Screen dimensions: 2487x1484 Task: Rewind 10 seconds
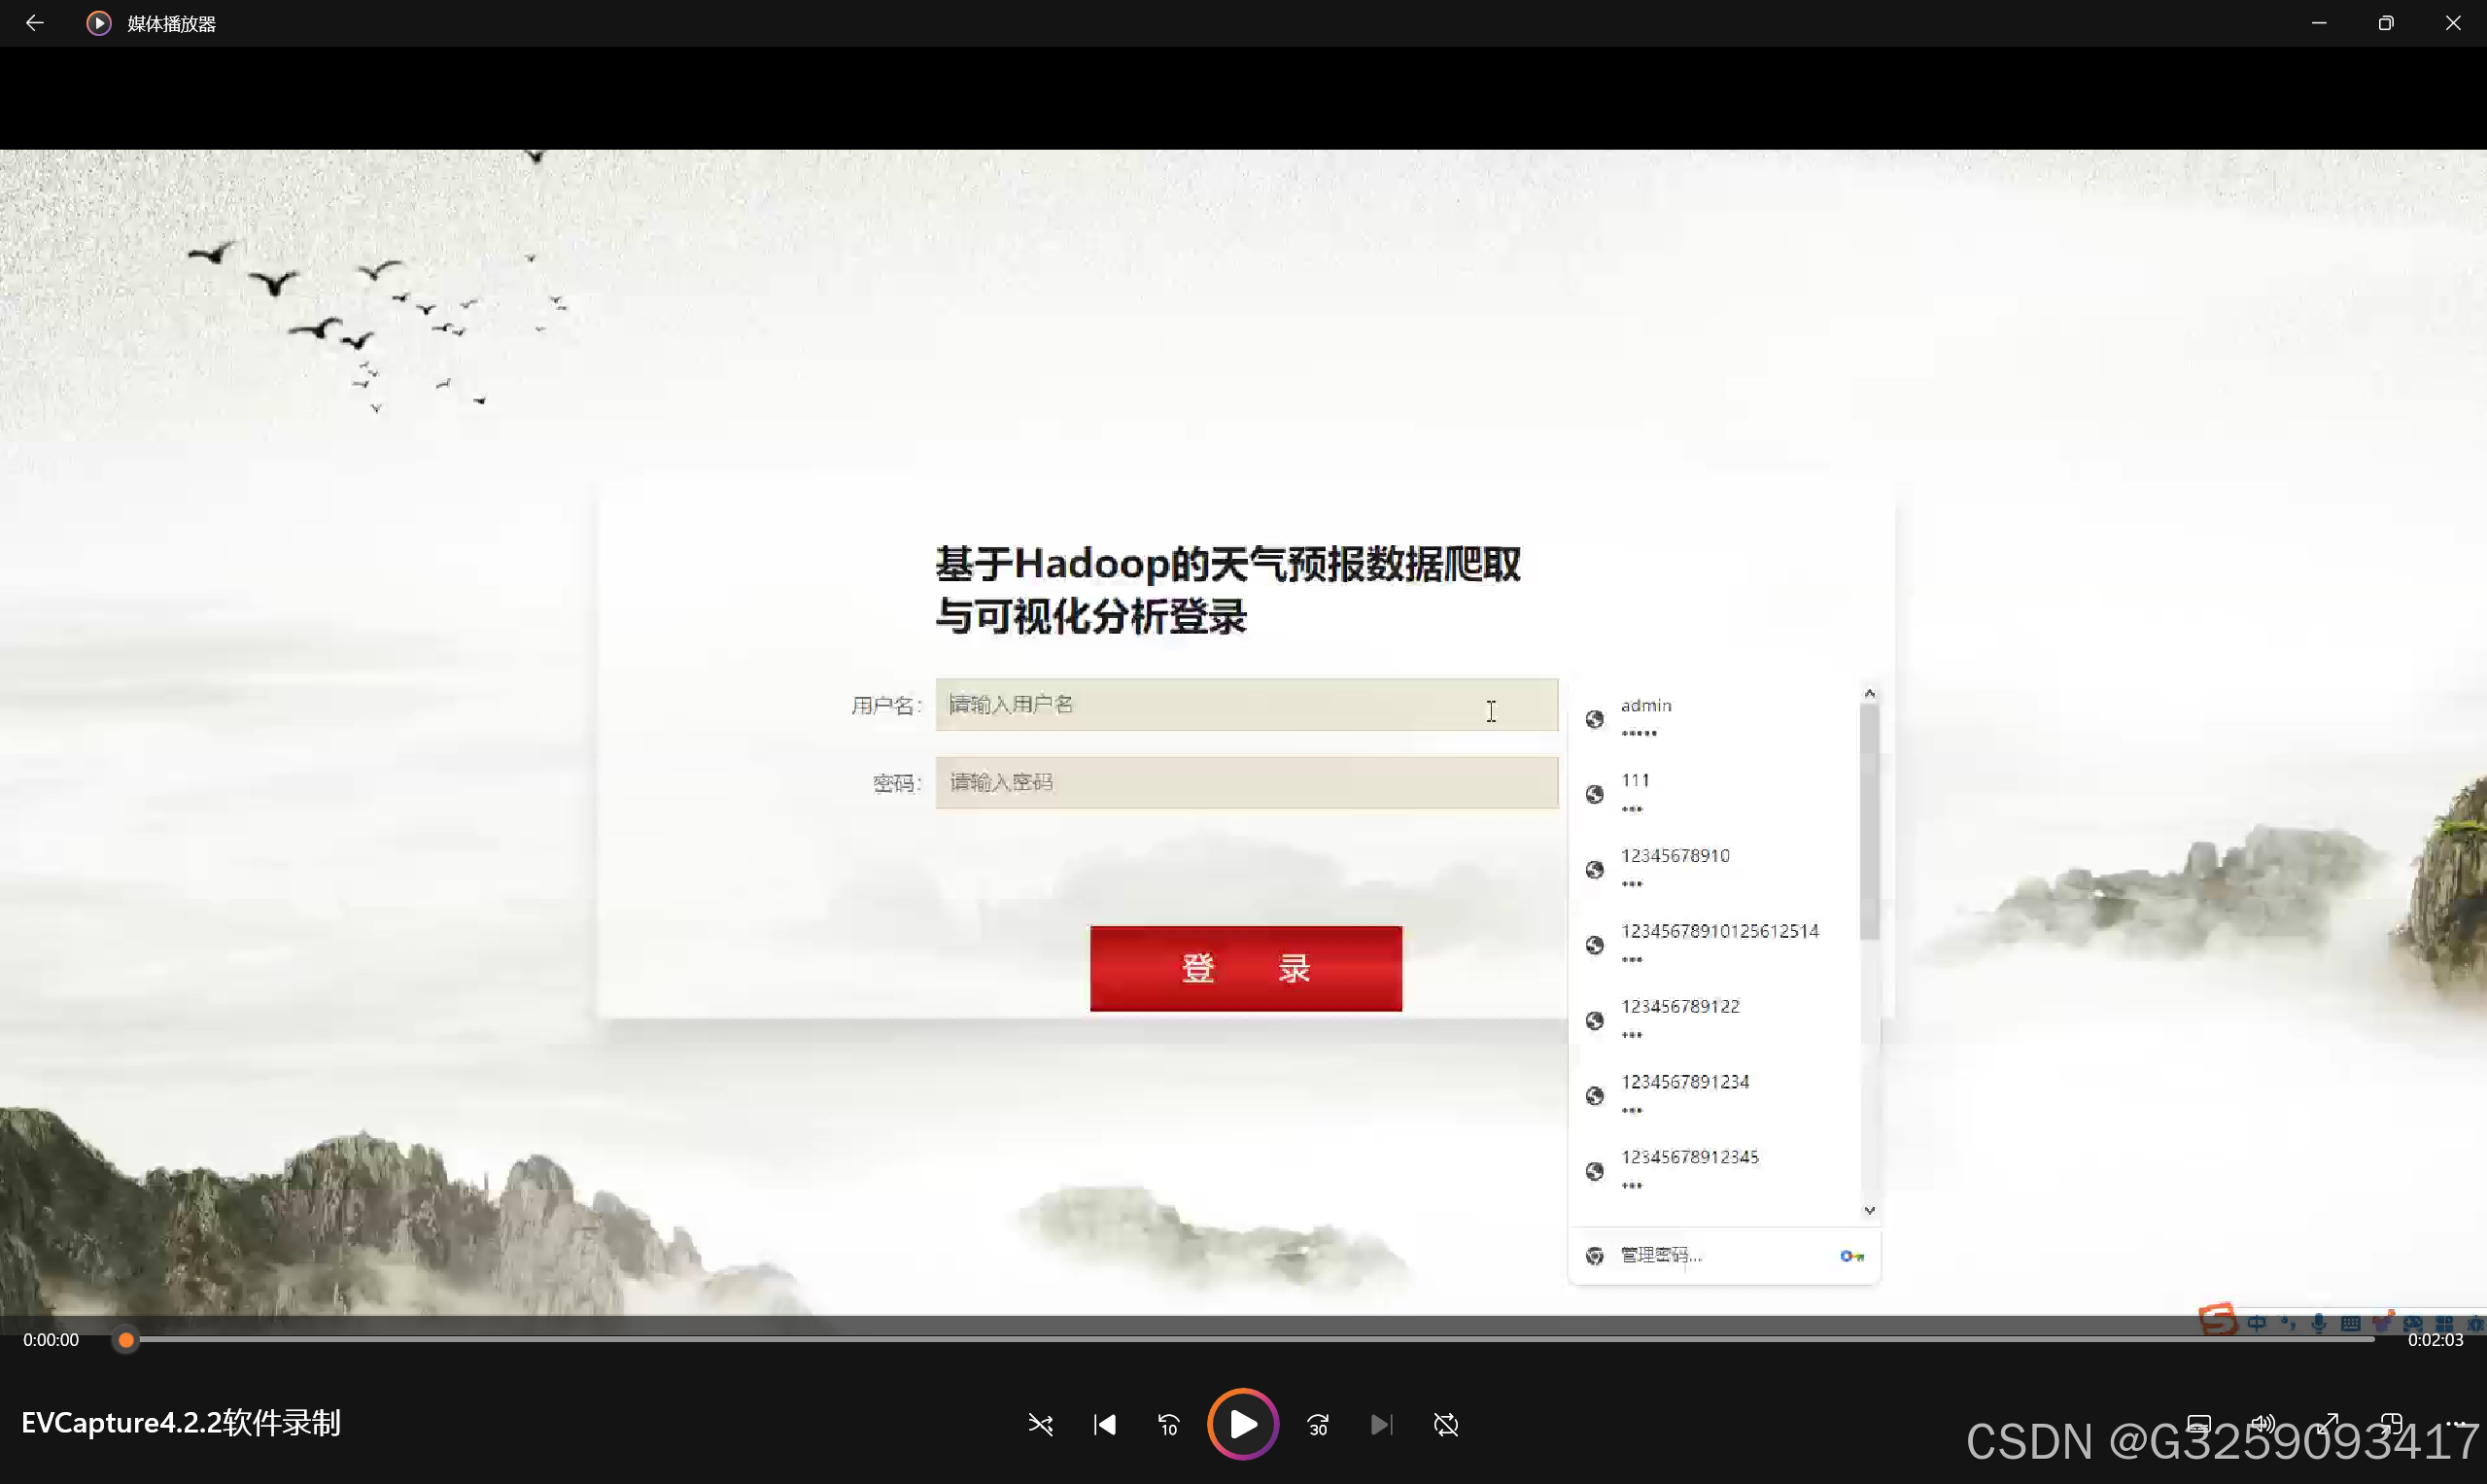(1168, 1424)
